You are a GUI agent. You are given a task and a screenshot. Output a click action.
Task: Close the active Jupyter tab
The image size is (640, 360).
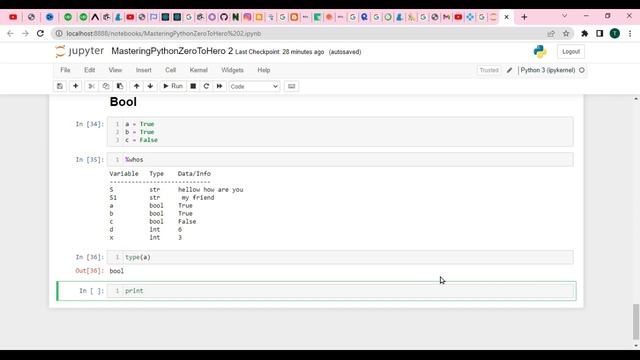pos(506,17)
